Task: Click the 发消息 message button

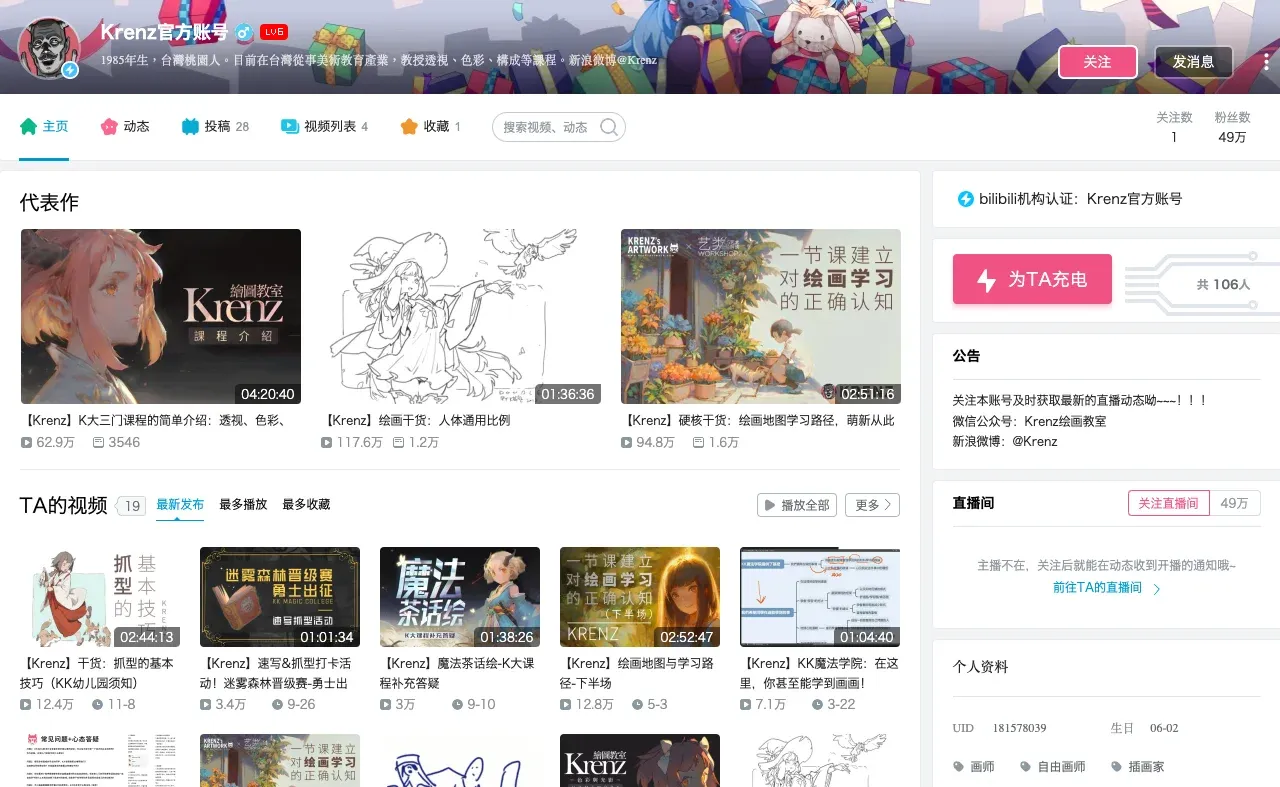Action: pyautogui.click(x=1194, y=62)
